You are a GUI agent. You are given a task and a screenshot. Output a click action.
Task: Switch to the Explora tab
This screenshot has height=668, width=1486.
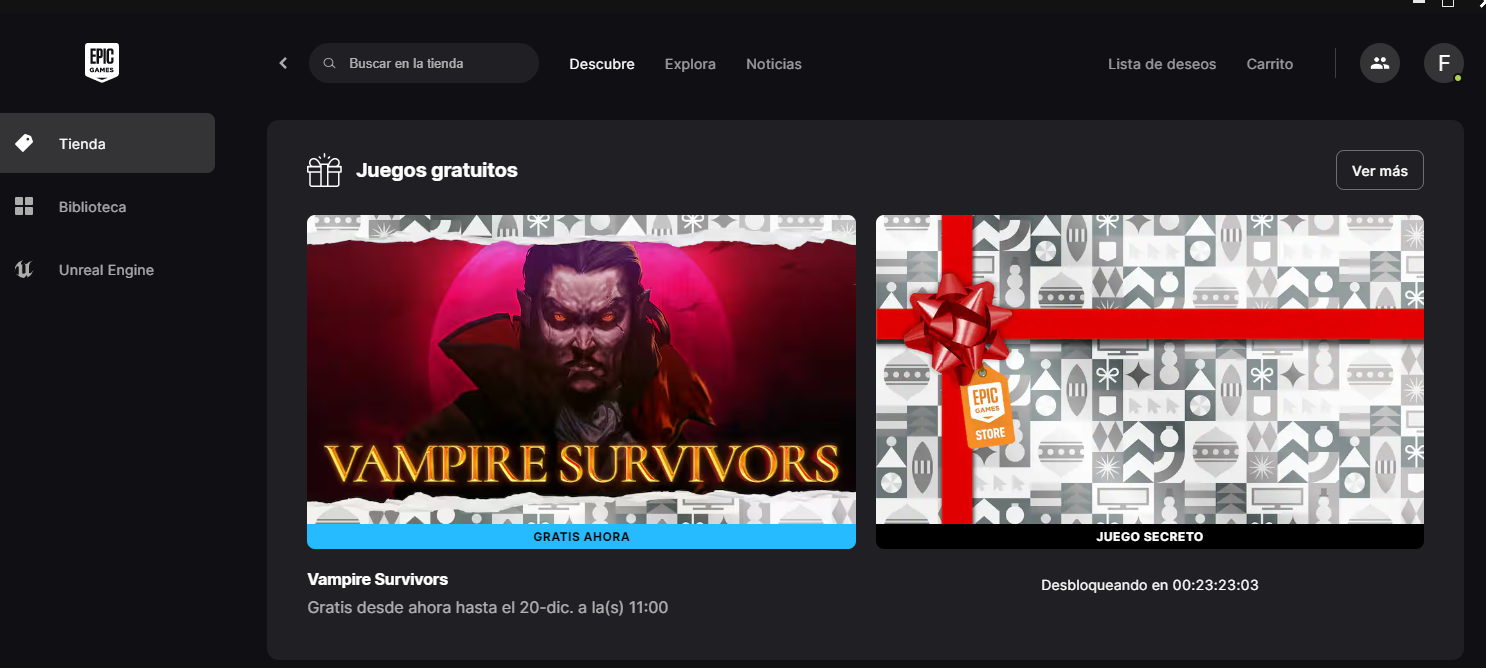point(690,64)
